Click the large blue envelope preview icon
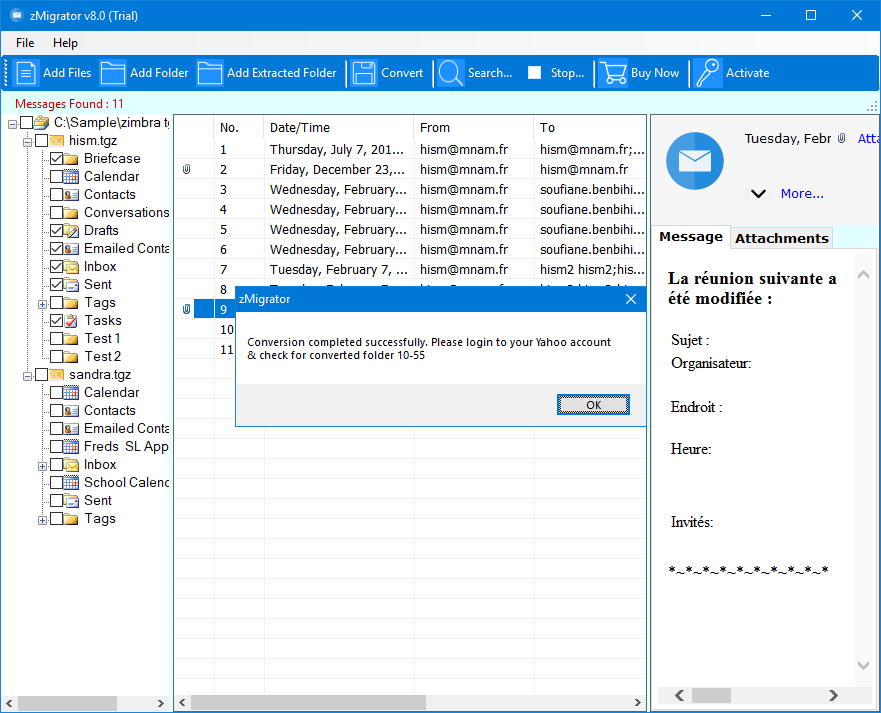 coord(694,161)
